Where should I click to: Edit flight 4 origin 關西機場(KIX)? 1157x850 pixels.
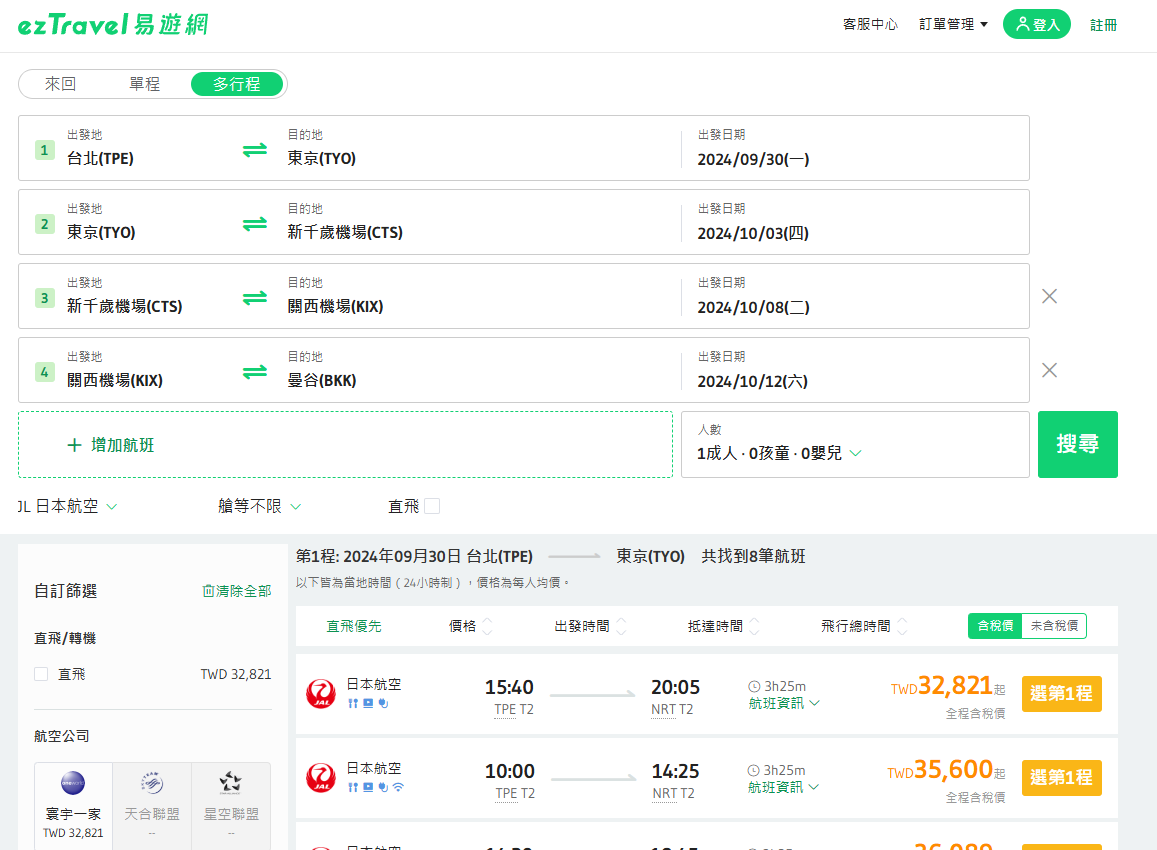tap(115, 380)
